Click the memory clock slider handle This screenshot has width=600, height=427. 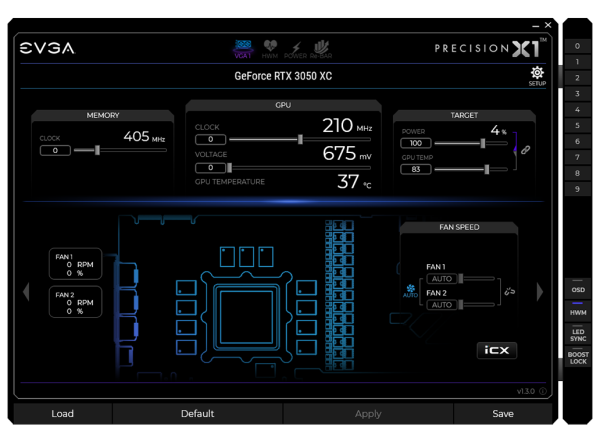coord(98,150)
